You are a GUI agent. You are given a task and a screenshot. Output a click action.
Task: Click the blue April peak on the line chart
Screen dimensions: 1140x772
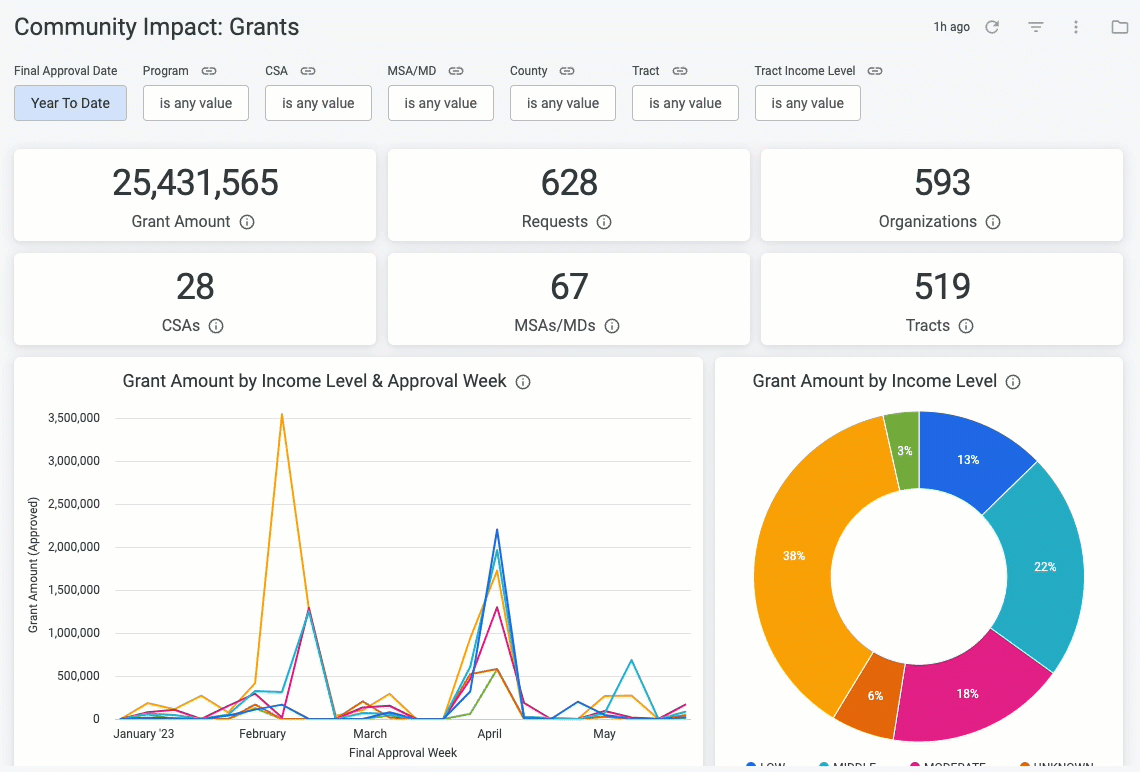497,531
